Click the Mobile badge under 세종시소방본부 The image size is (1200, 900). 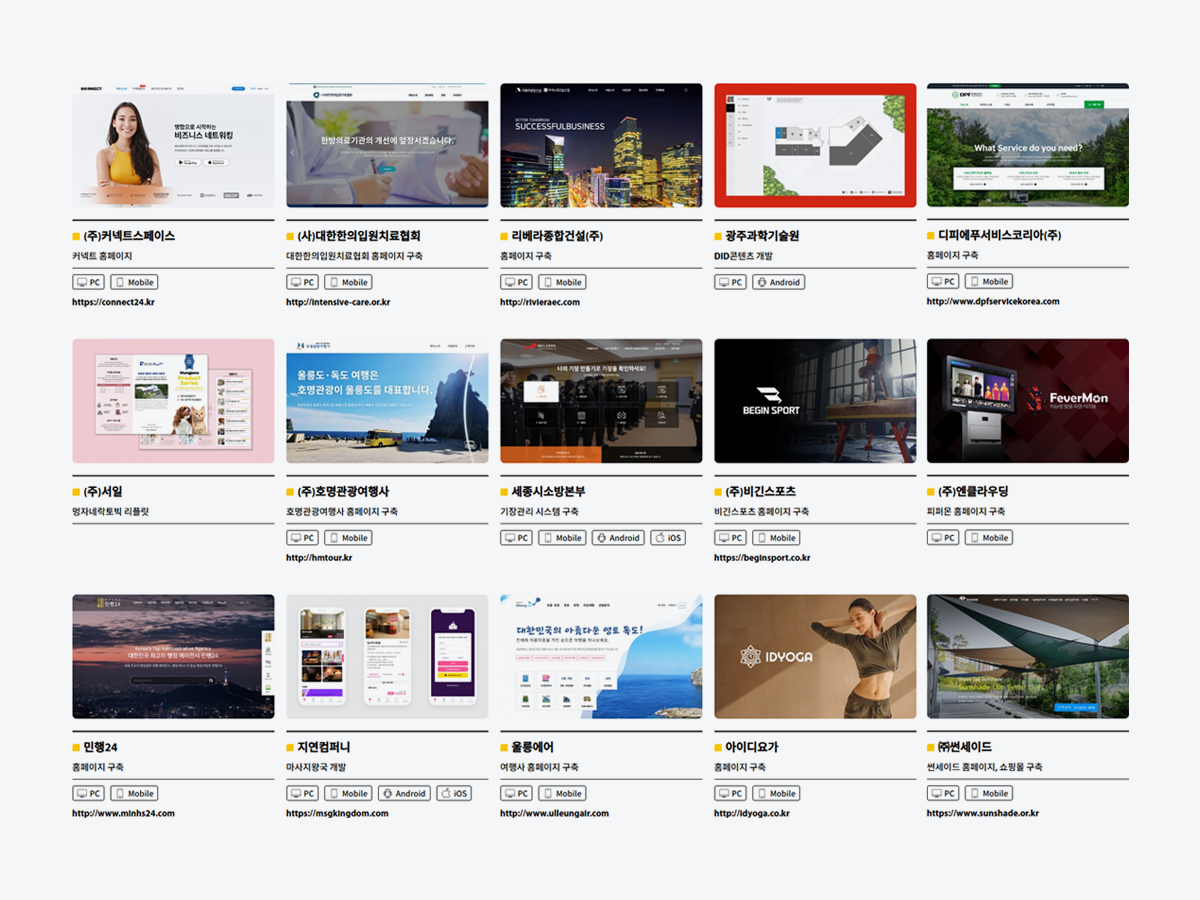point(562,538)
